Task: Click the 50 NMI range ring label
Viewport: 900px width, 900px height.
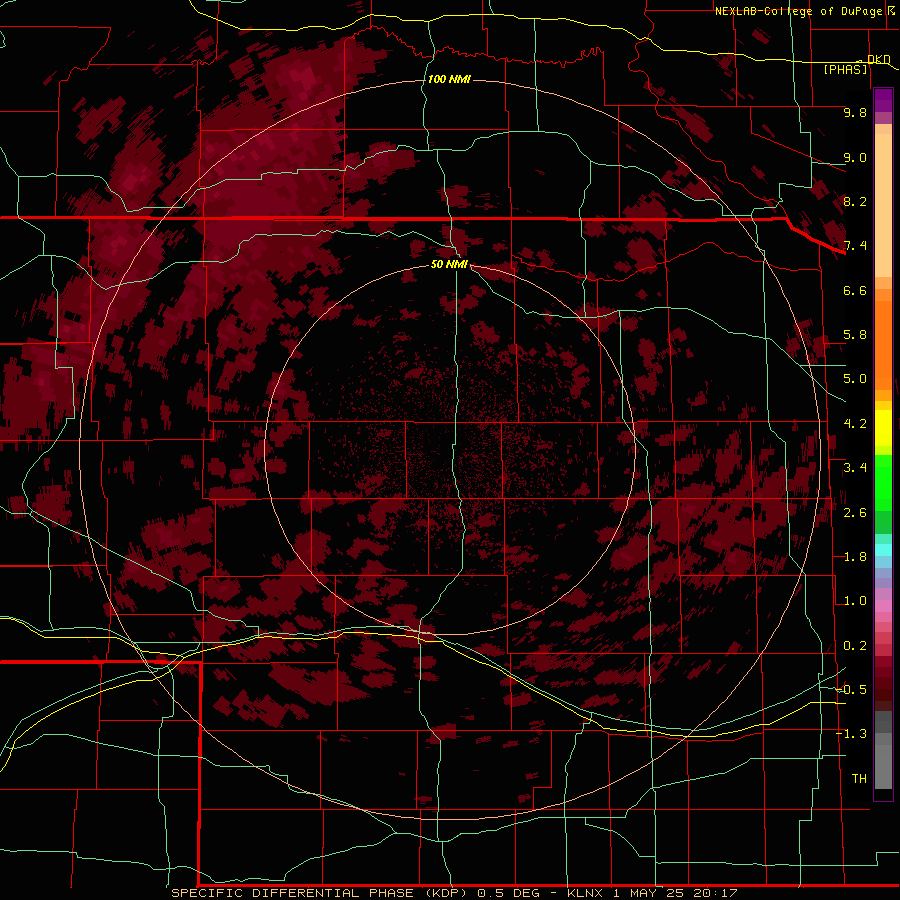Action: (449, 264)
